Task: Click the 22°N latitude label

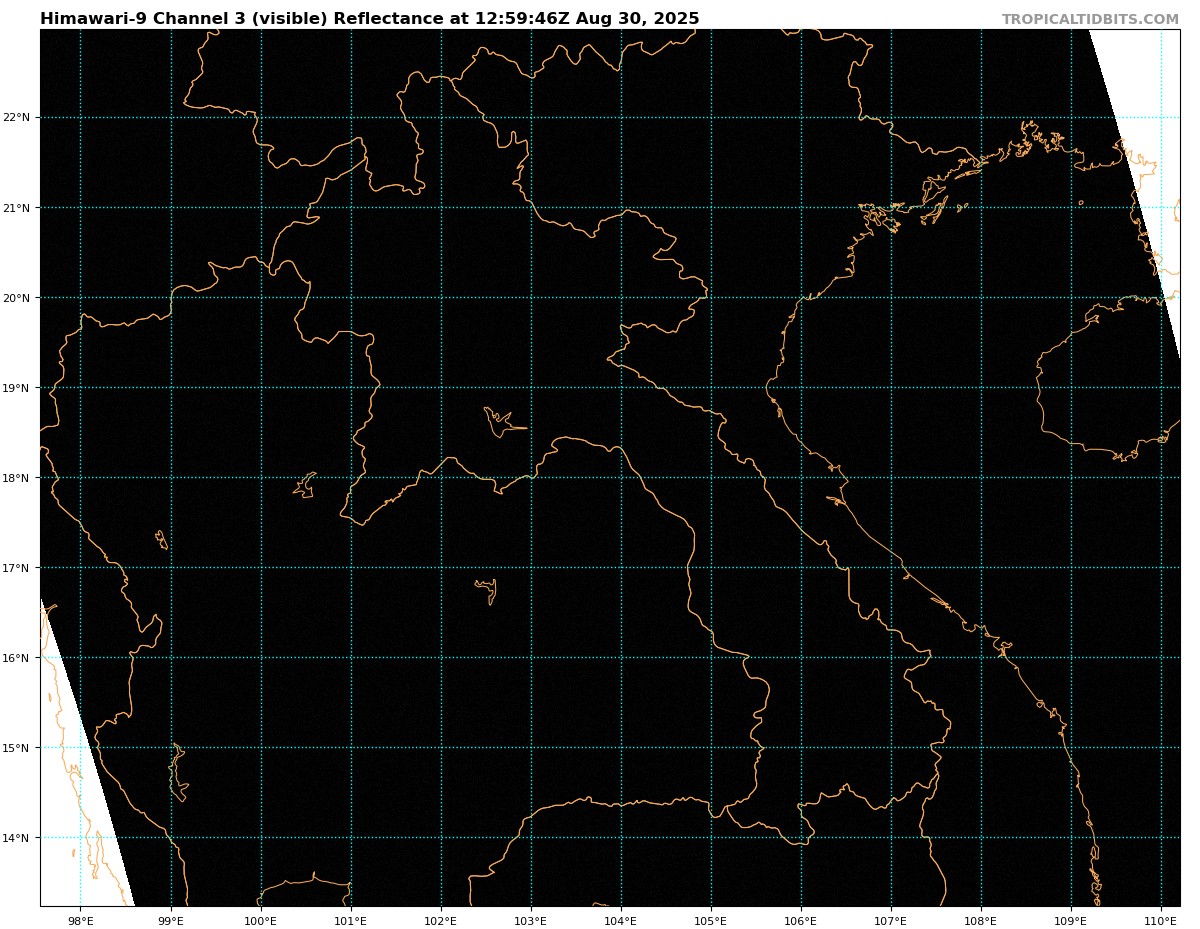Action: coord(17,118)
